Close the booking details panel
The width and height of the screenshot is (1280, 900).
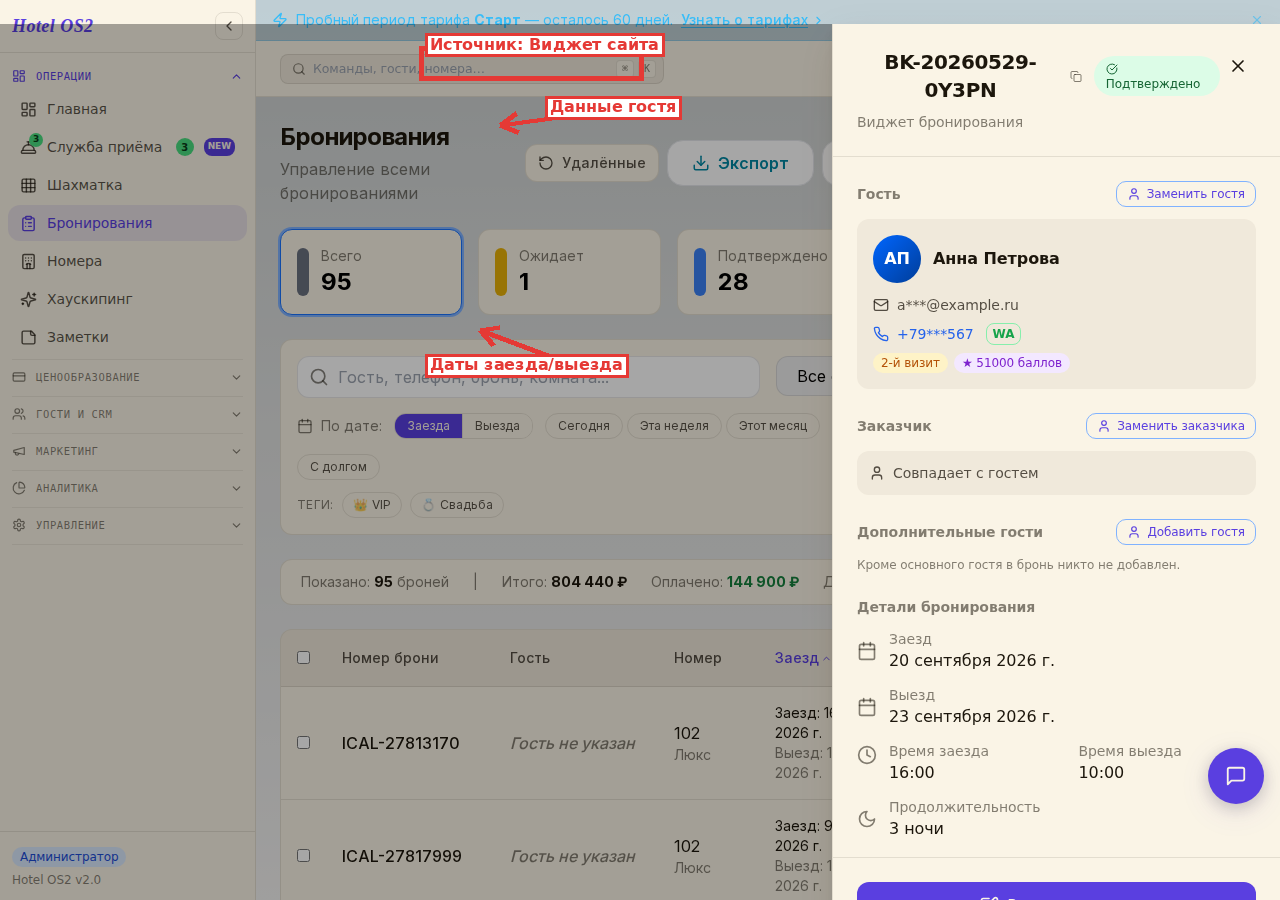click(x=1238, y=66)
